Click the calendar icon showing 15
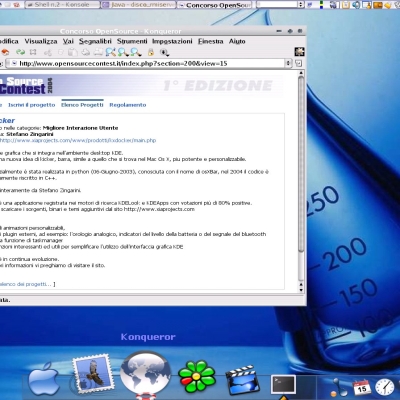 [362, 388]
